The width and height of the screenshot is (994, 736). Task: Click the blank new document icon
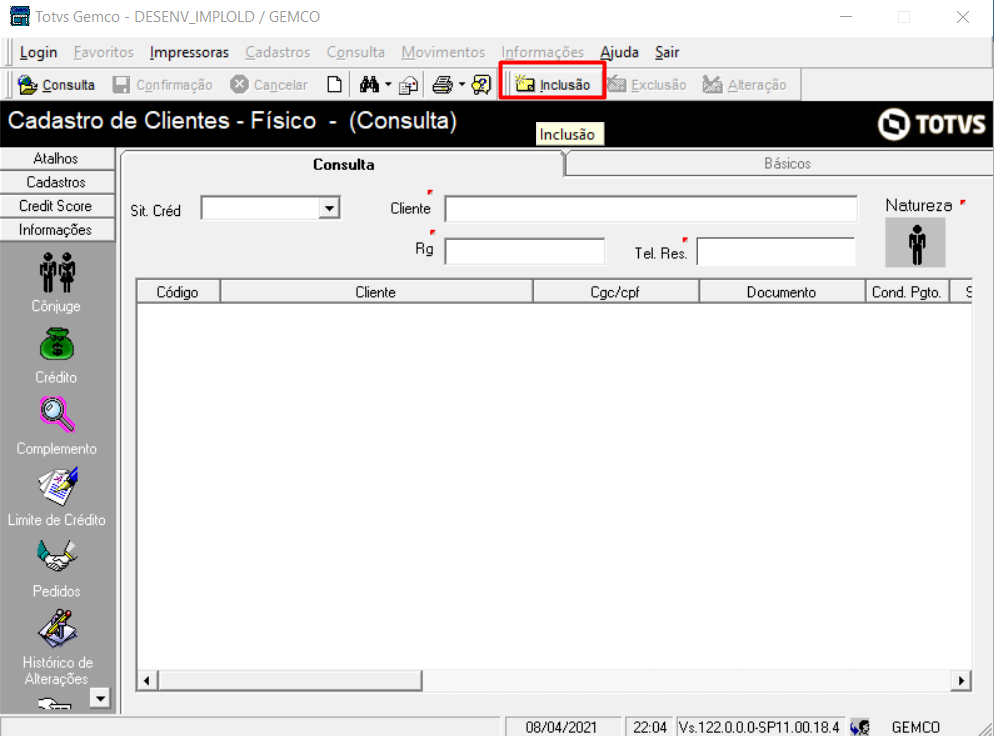(334, 84)
